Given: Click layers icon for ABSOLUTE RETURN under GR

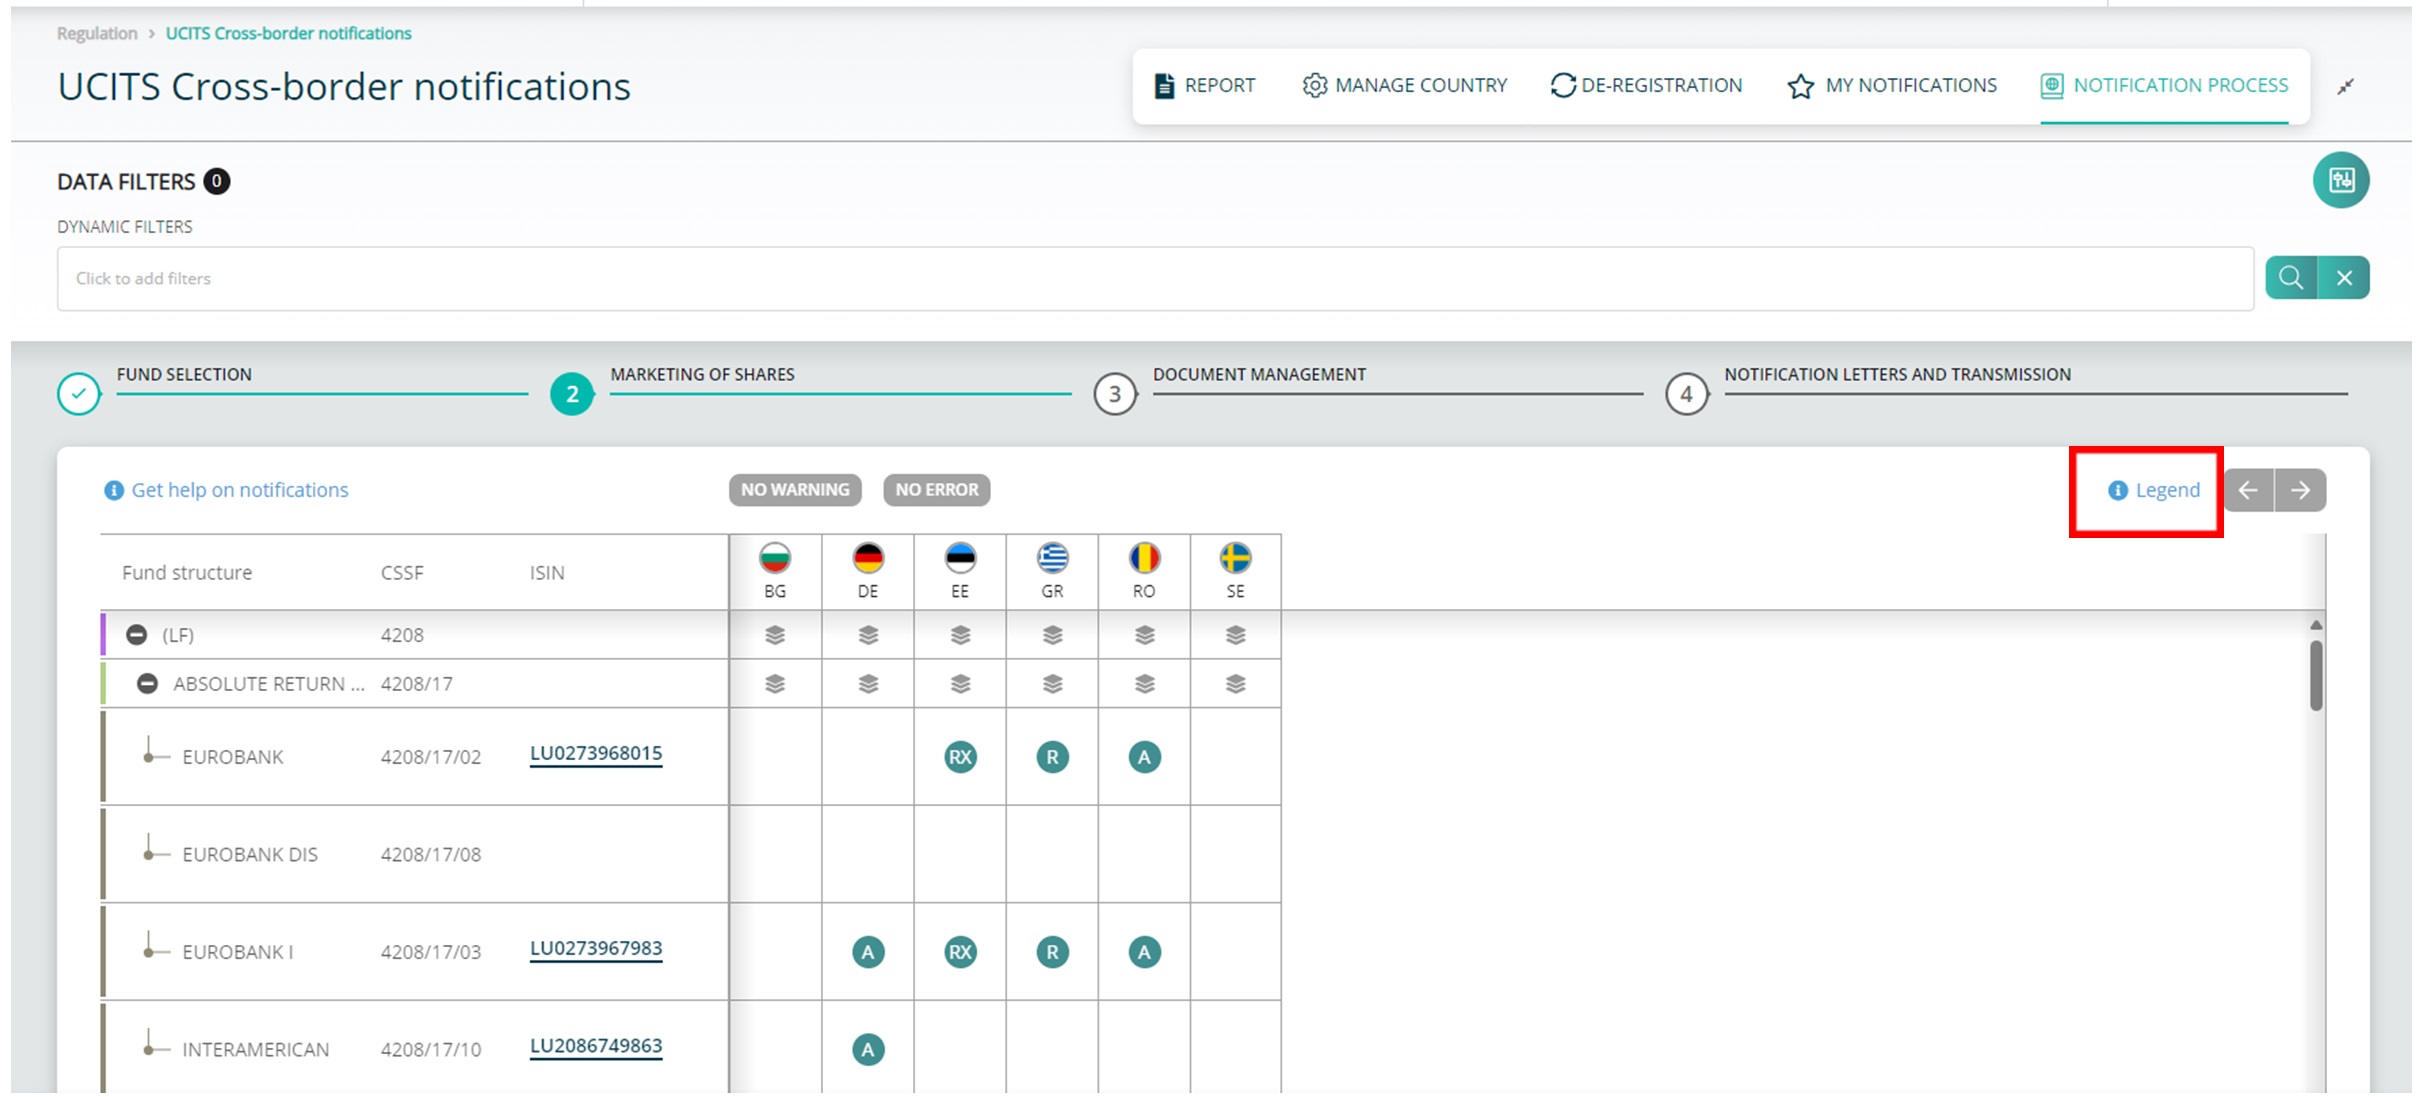Looking at the screenshot, I should pyautogui.click(x=1052, y=684).
